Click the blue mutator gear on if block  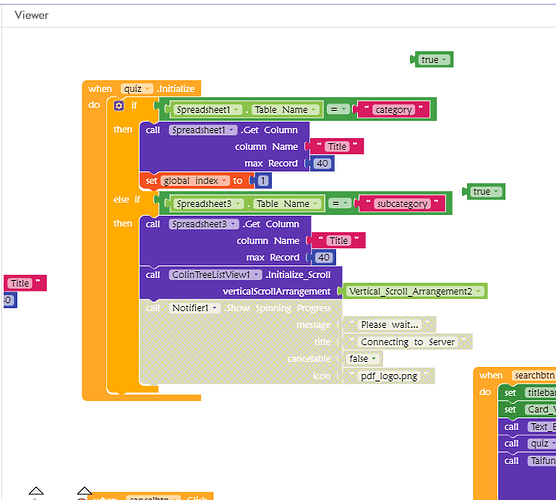119,105
